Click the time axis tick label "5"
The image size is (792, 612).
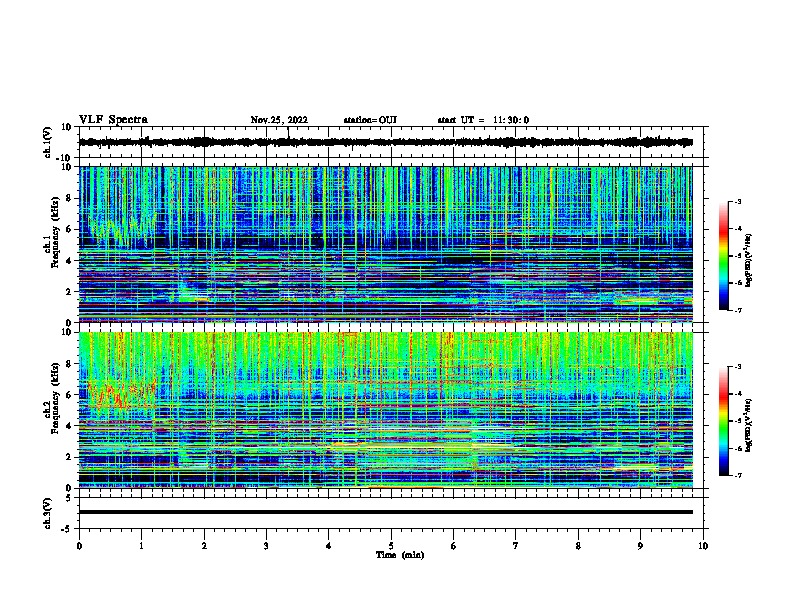pyautogui.click(x=391, y=546)
